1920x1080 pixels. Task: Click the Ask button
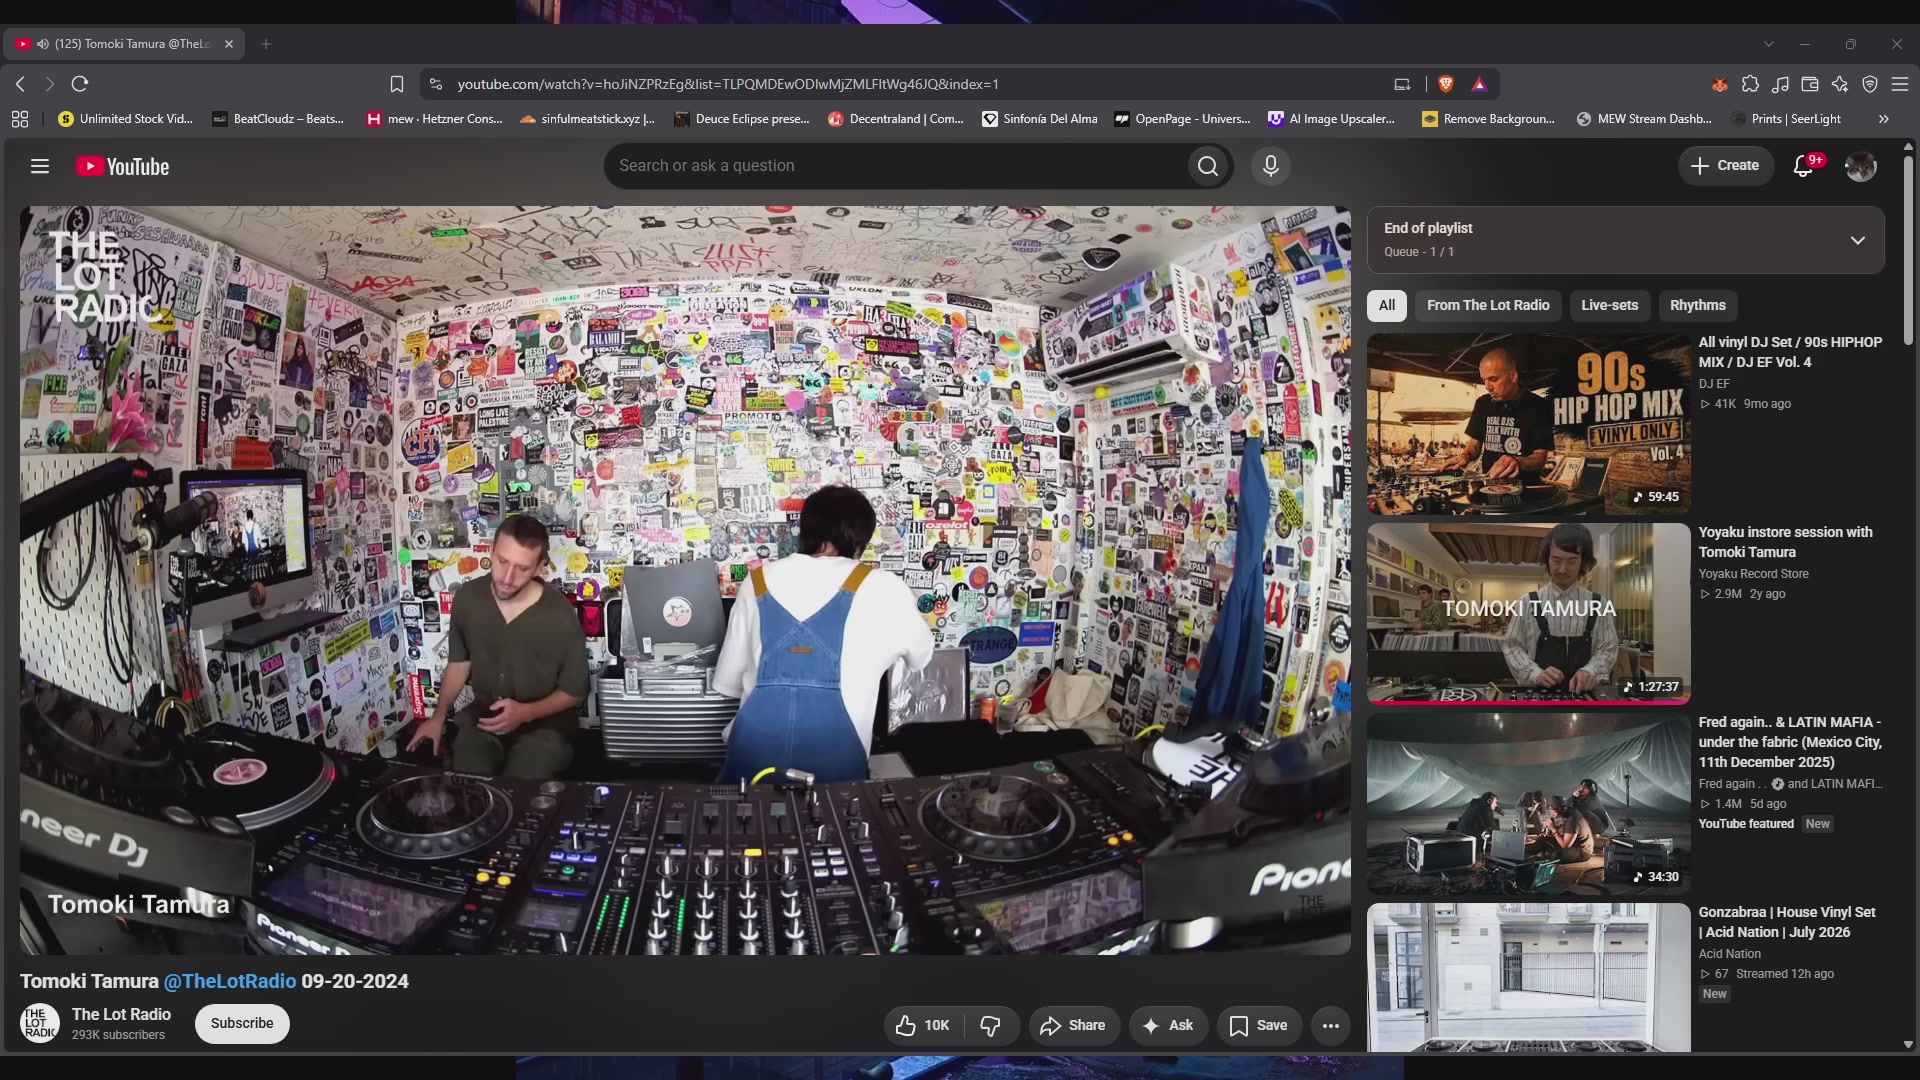[1168, 1025]
